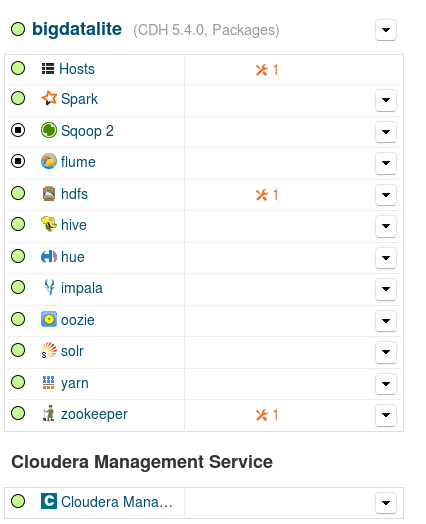The image size is (426, 524).
Task: Click the oozie service icon
Action: pos(49,319)
